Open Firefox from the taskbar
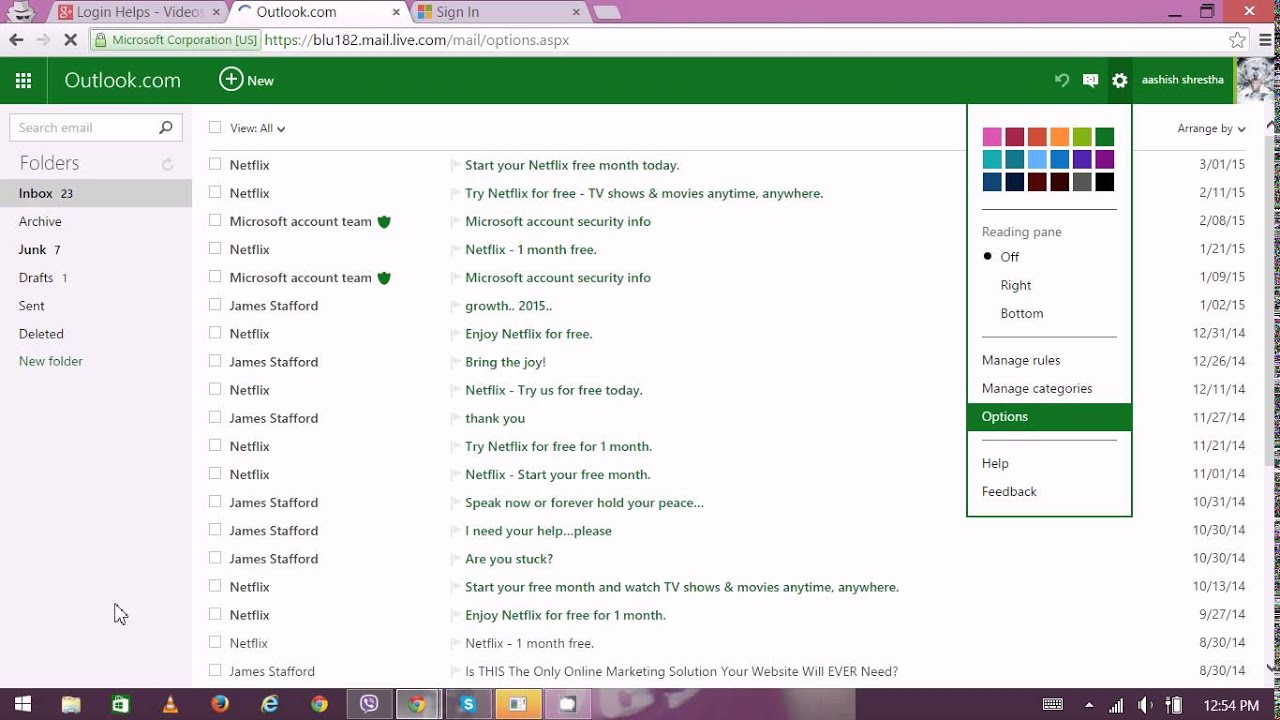This screenshot has height=720, width=1280. point(220,704)
